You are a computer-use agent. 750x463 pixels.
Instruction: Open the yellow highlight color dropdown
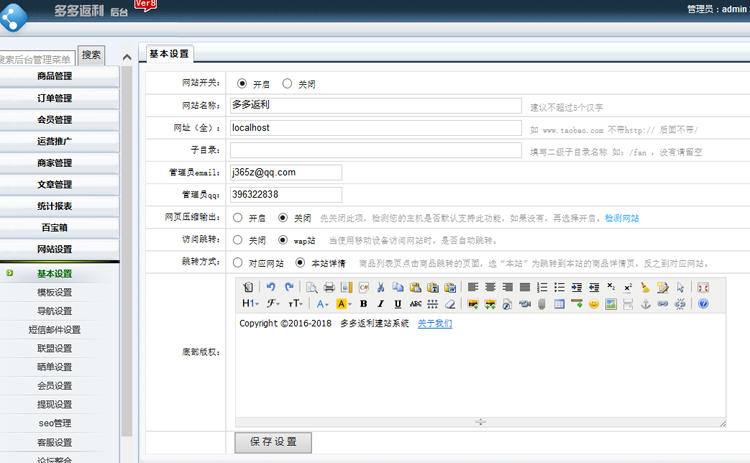coord(344,304)
